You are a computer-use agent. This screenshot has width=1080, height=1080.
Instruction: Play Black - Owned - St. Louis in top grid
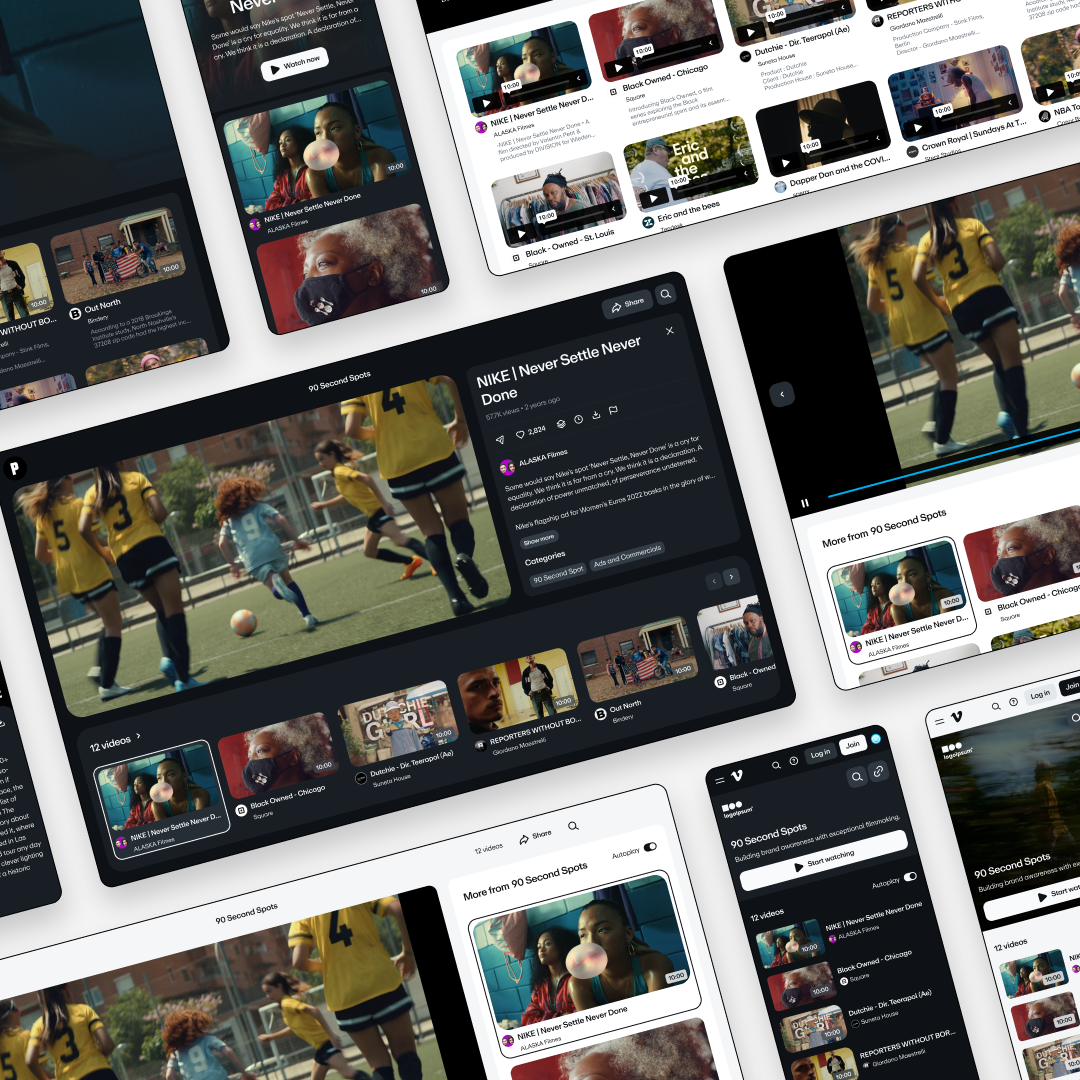(x=521, y=234)
